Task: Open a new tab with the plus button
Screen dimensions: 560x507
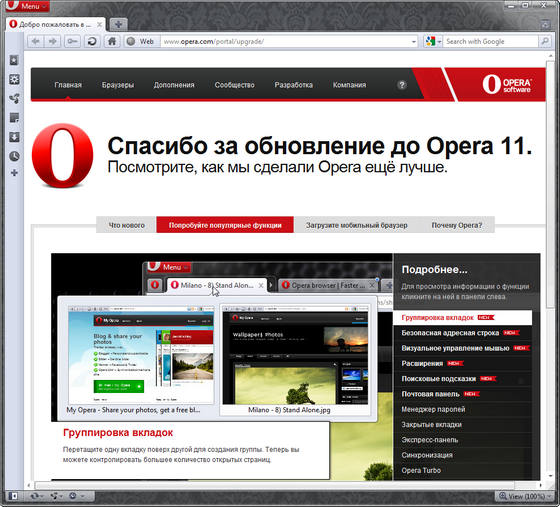Action: 118,24
